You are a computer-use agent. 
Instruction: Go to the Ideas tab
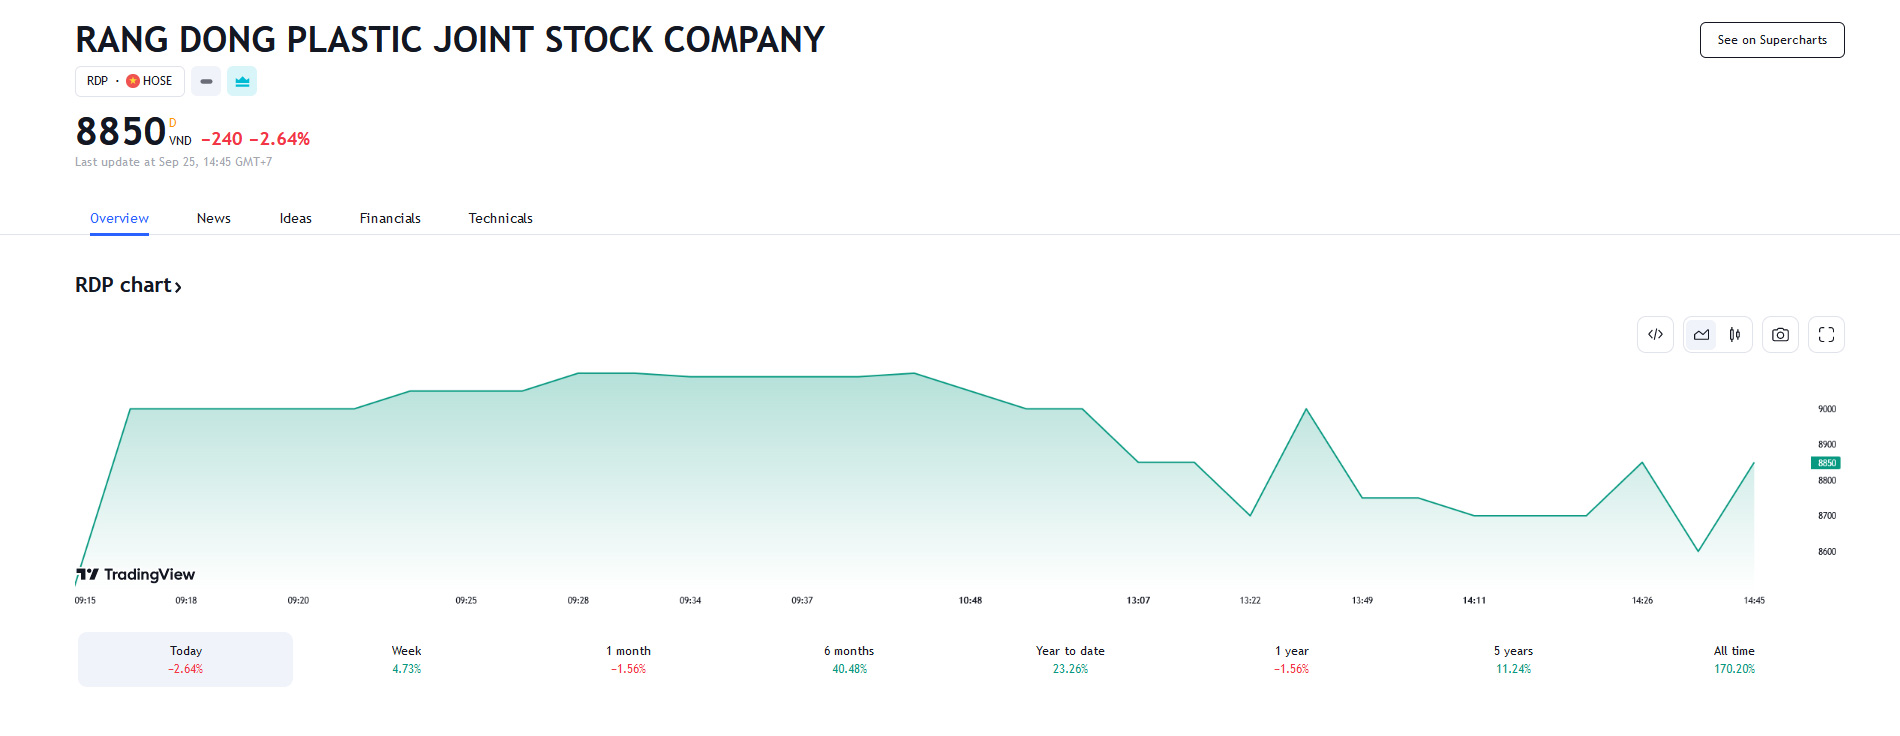coord(295,218)
